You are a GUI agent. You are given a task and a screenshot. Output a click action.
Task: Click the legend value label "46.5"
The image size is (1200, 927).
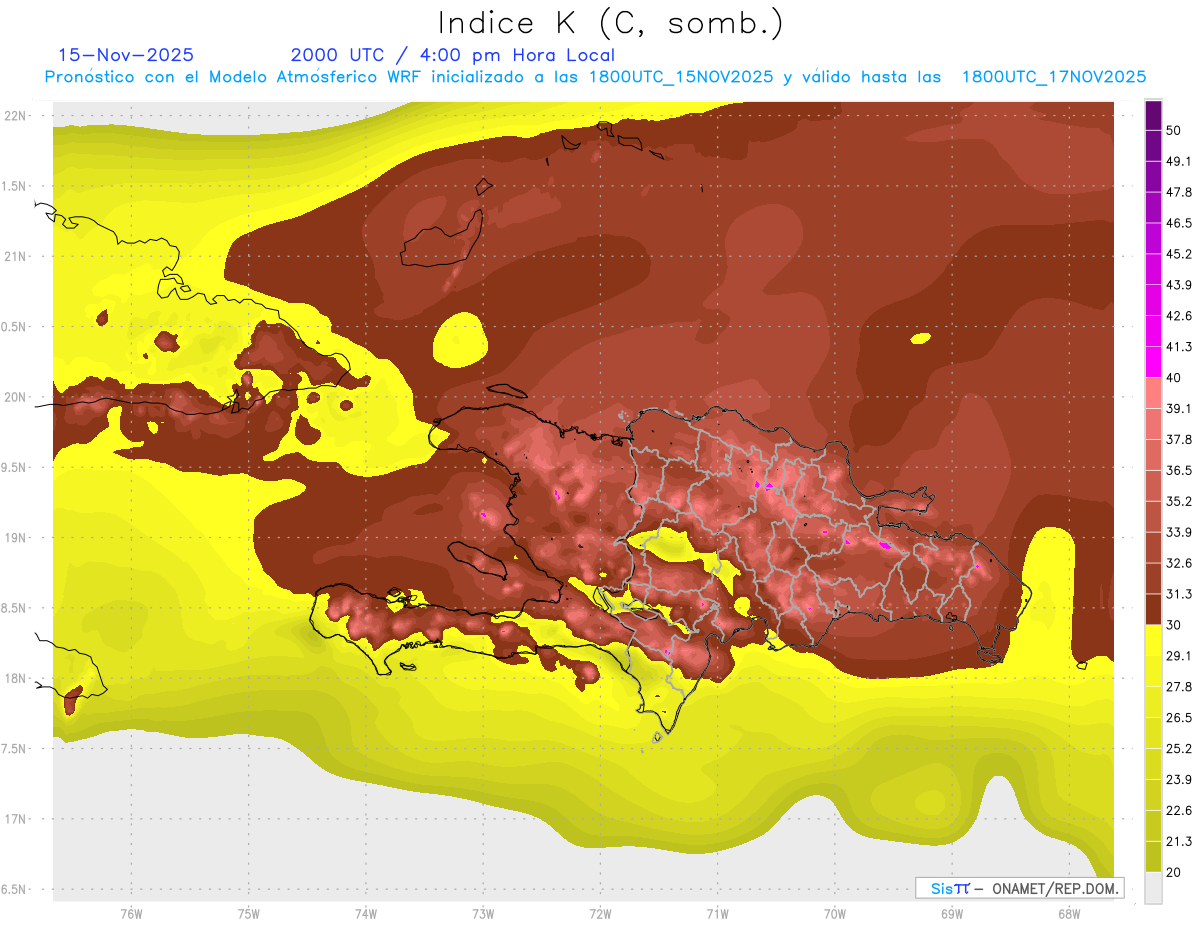click(1179, 223)
